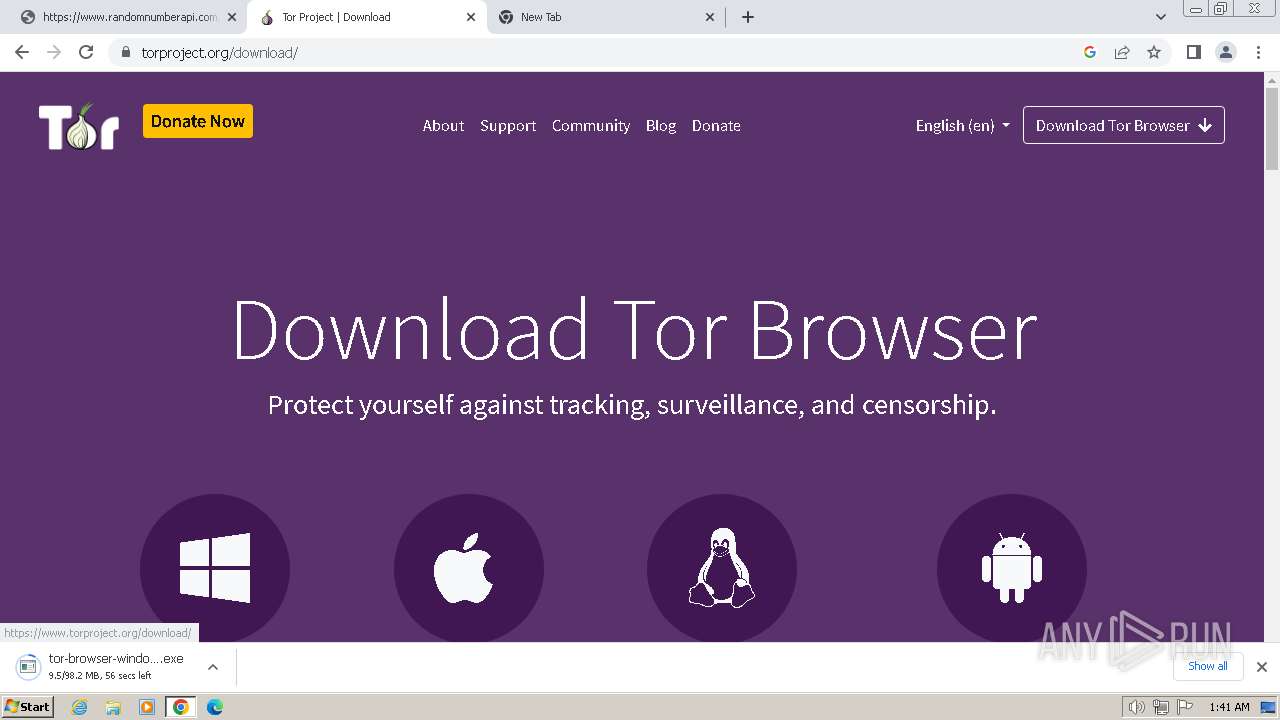Click the Show desktop monitor icon in tray
The image size is (1280, 720).
[x=1268, y=707]
